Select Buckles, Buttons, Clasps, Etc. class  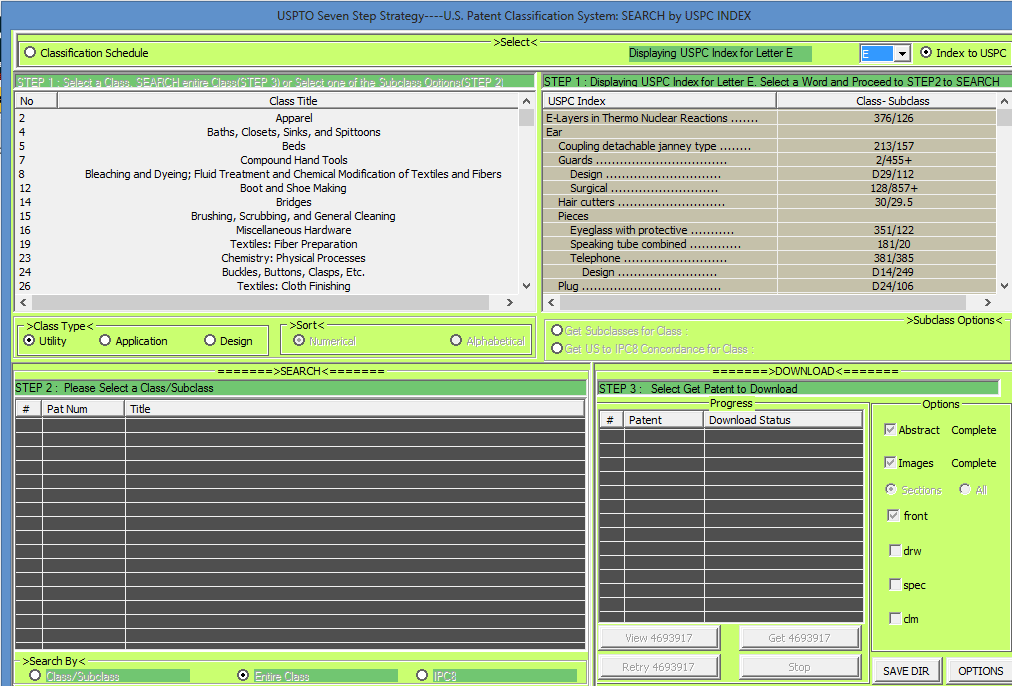(x=267, y=272)
